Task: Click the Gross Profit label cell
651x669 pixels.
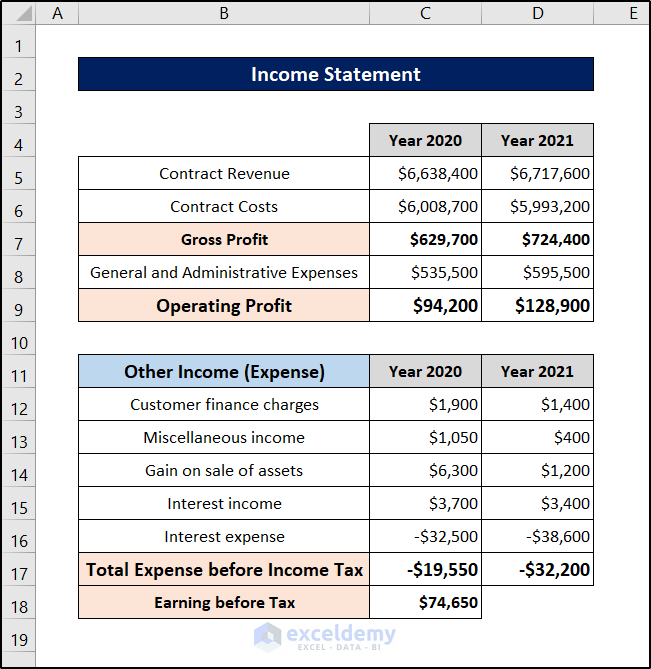Action: click(x=224, y=239)
